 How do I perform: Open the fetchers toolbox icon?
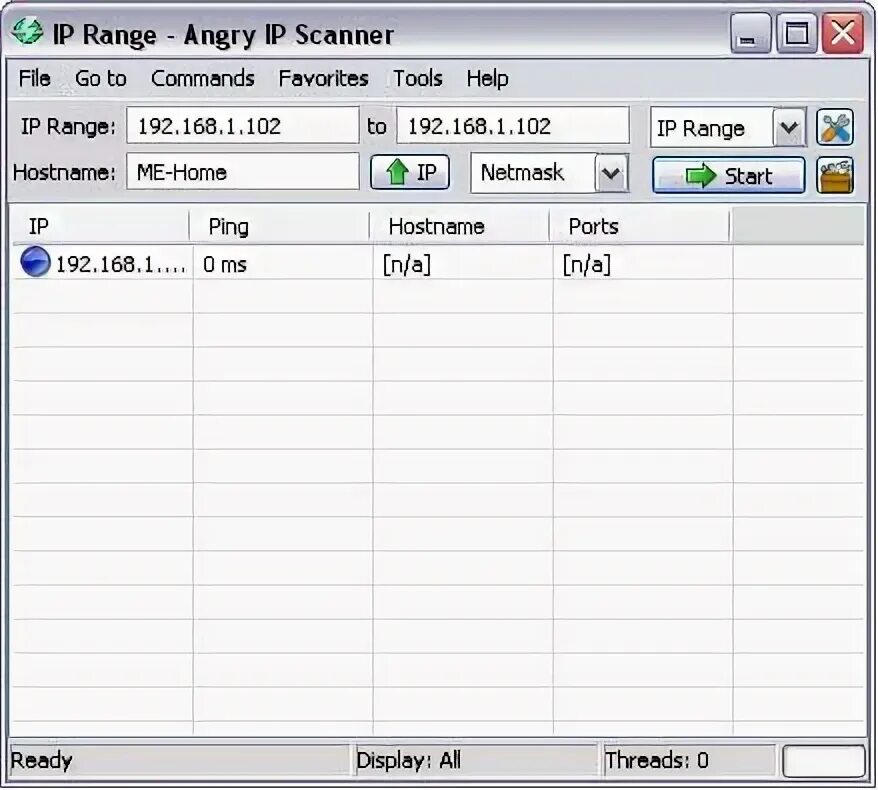point(834,175)
